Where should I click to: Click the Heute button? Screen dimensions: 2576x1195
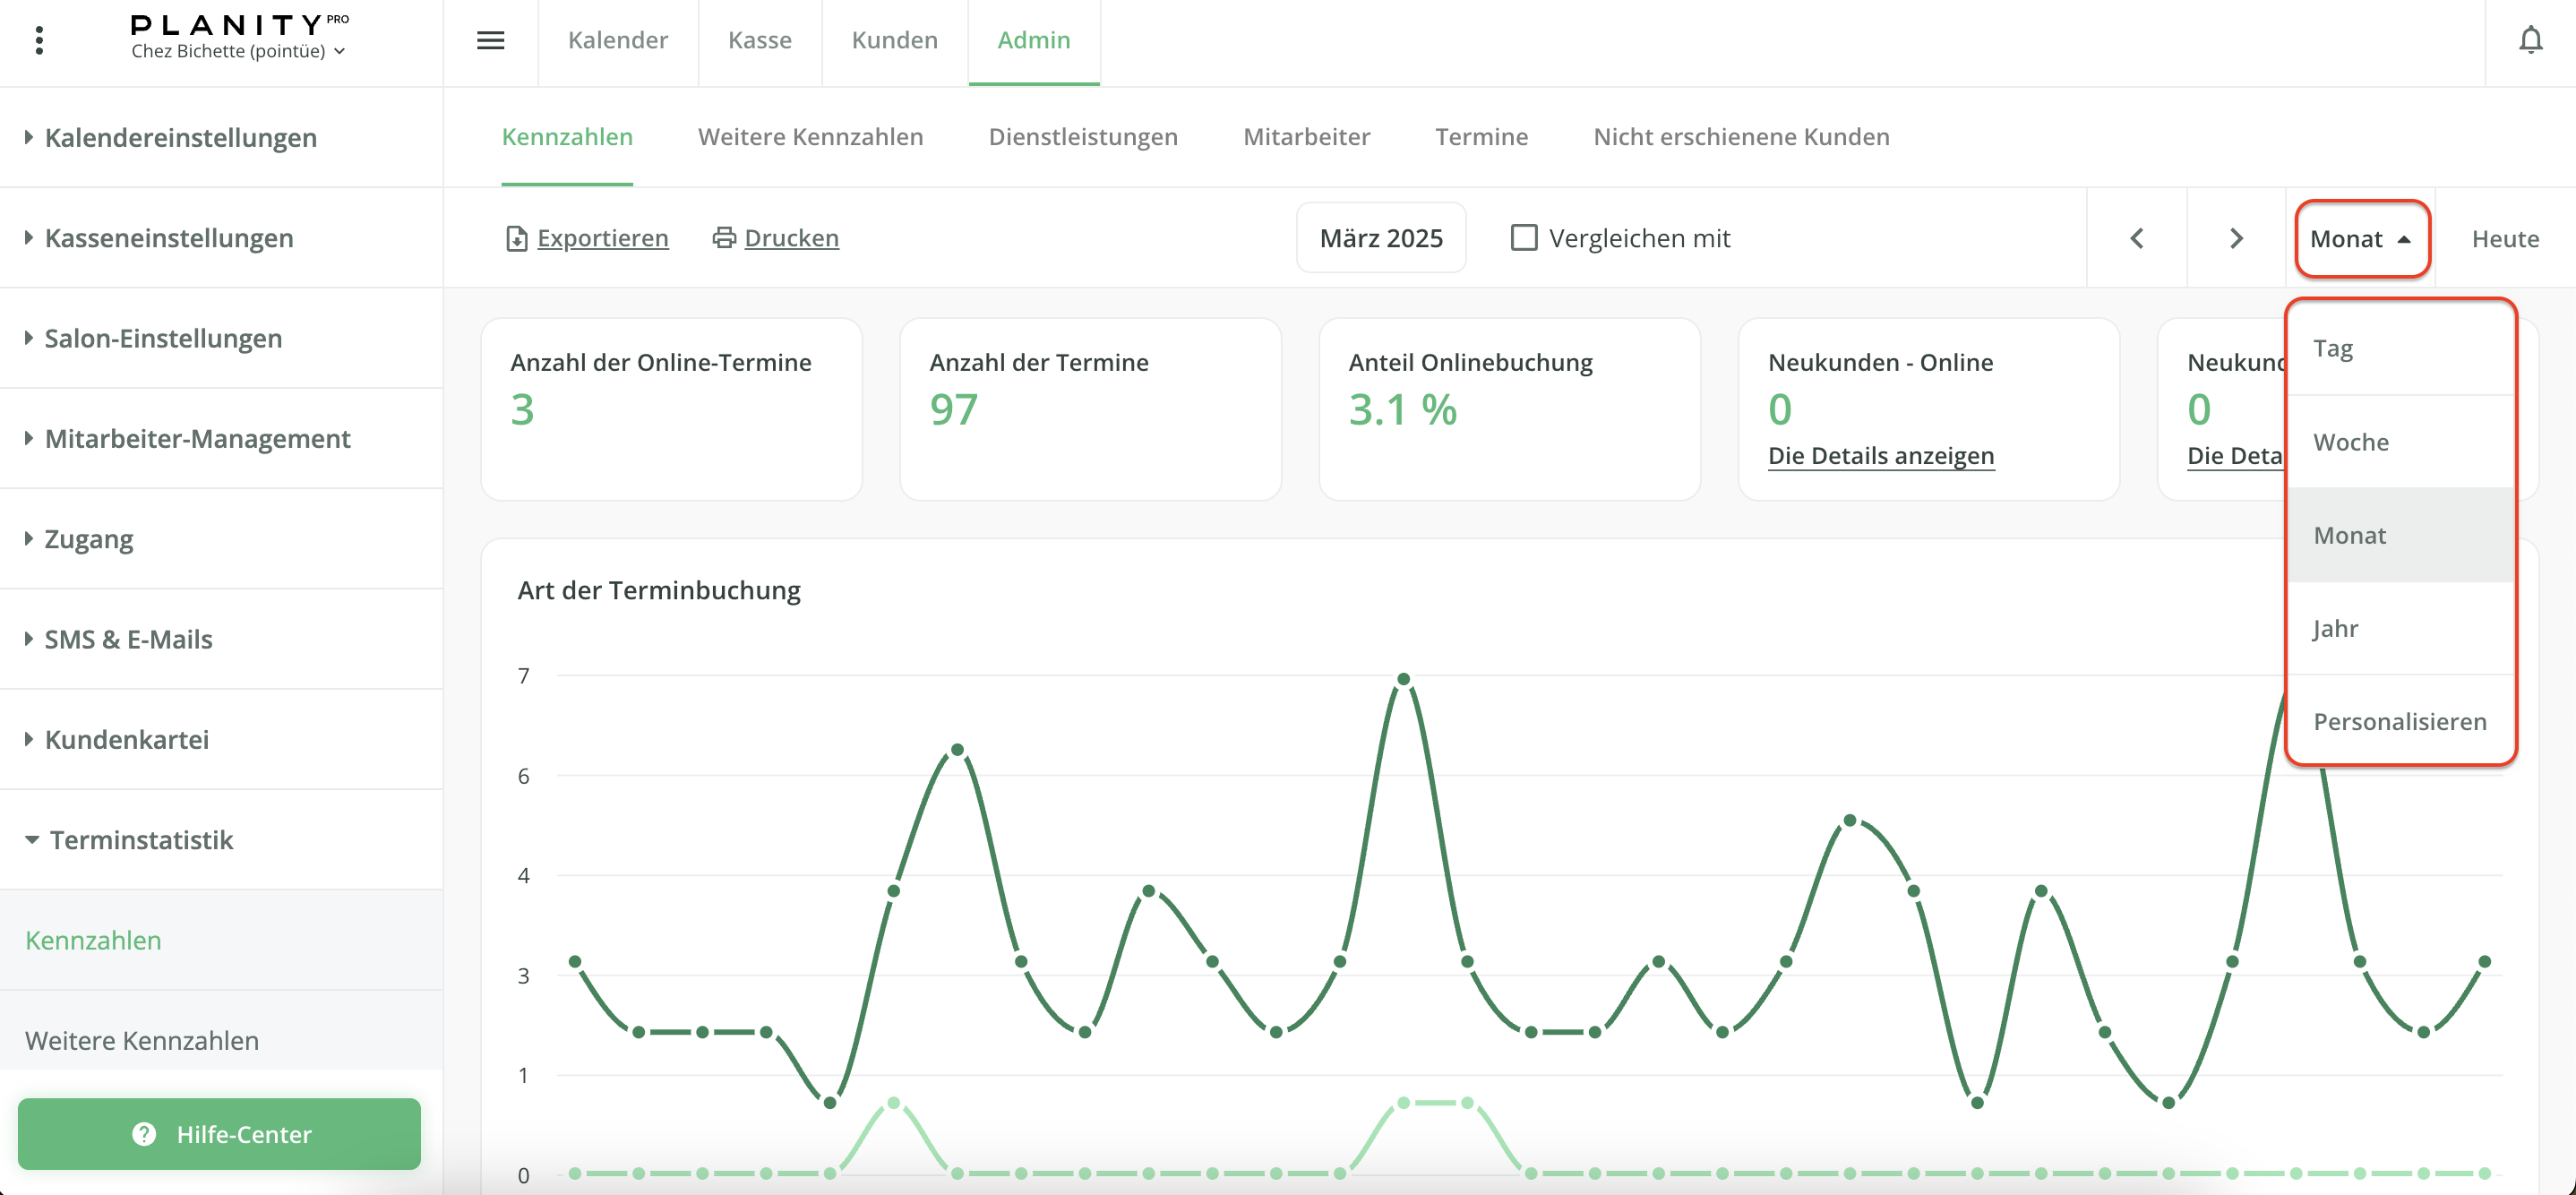[x=2504, y=239]
